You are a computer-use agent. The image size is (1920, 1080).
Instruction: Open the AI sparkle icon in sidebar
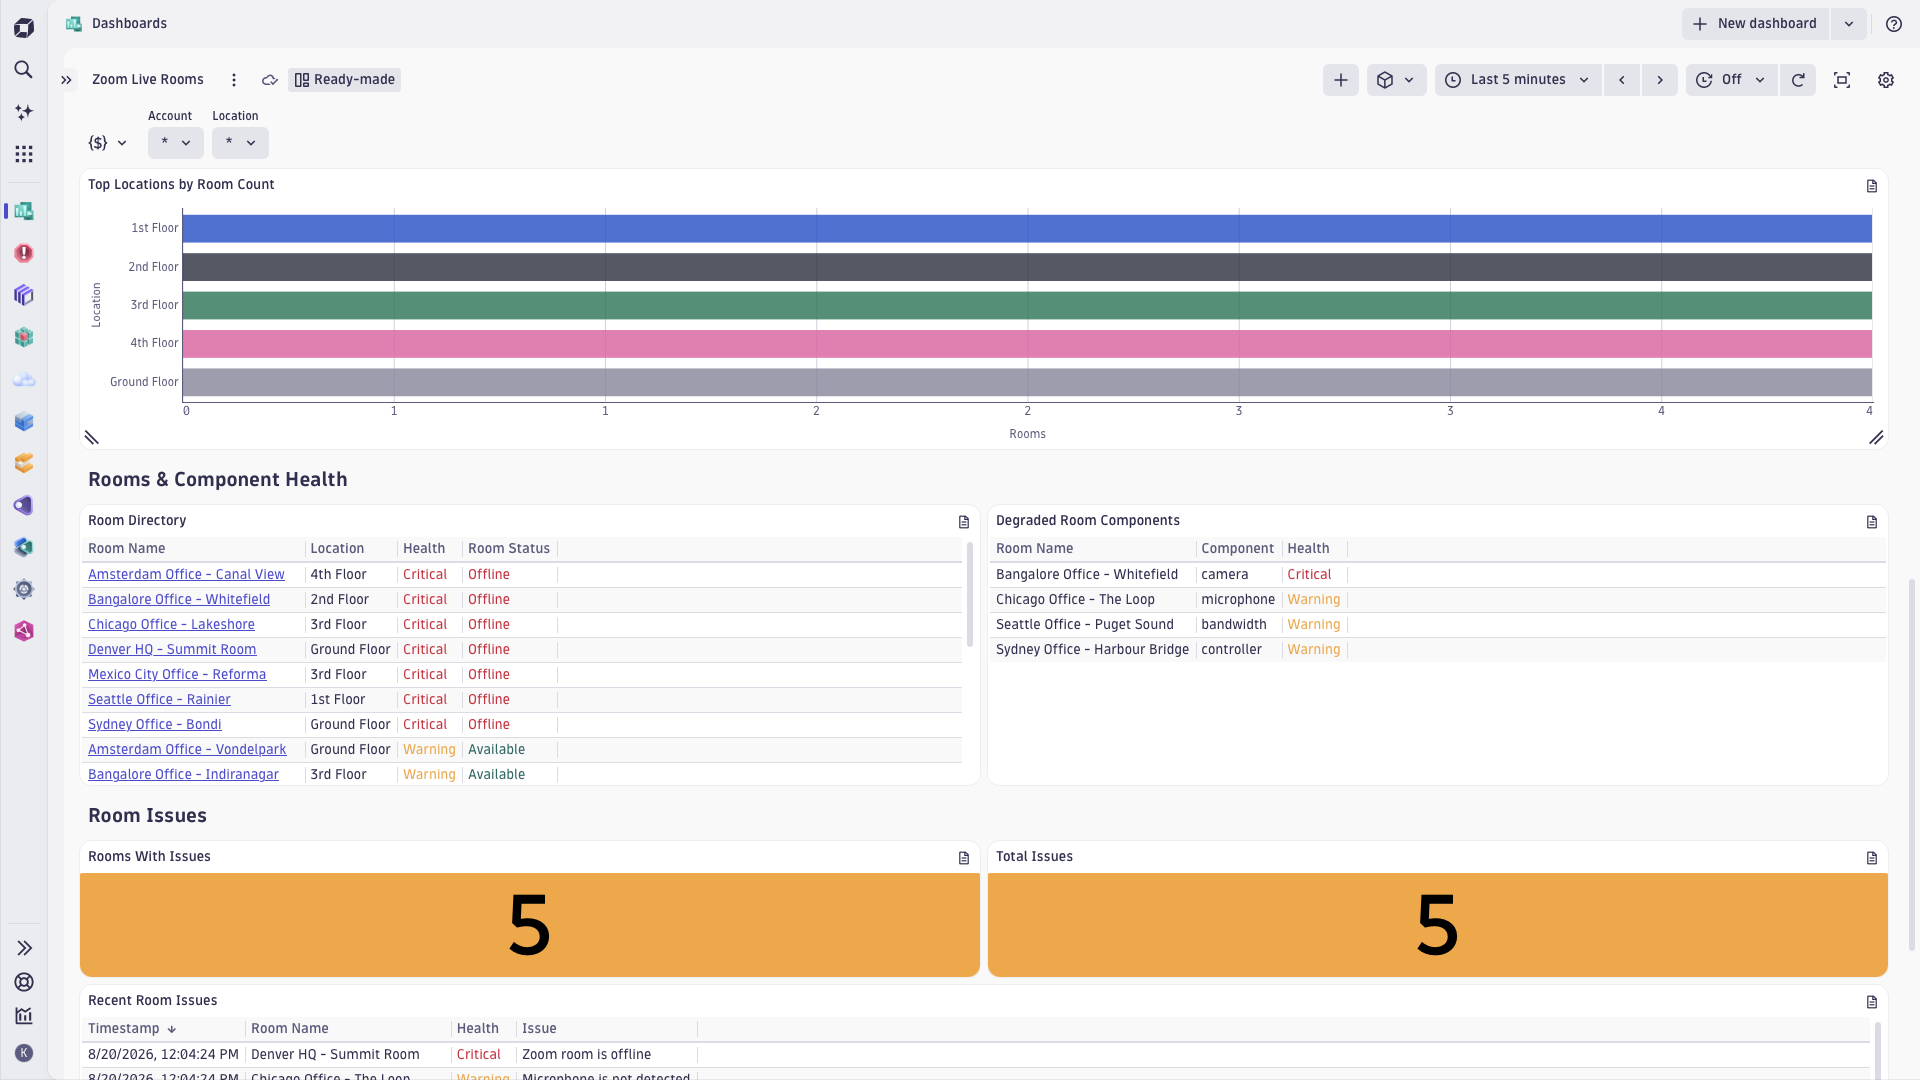[24, 112]
